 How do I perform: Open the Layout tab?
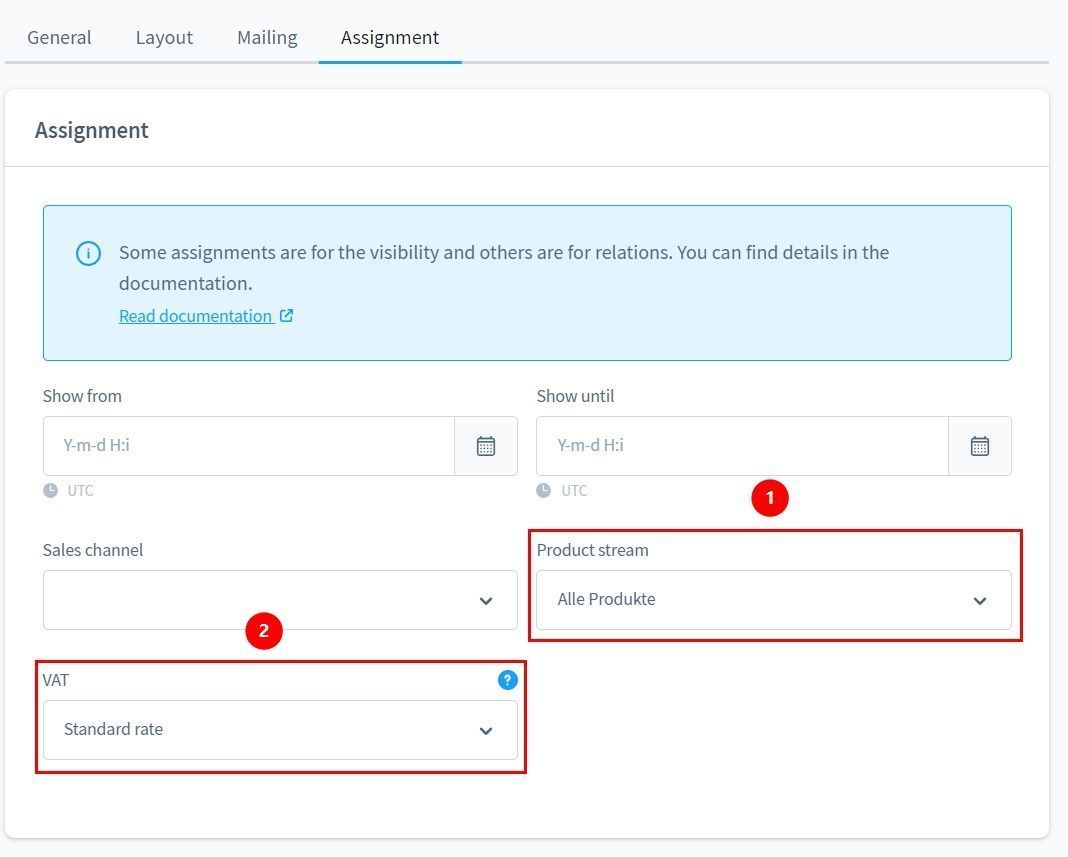[x=164, y=37]
